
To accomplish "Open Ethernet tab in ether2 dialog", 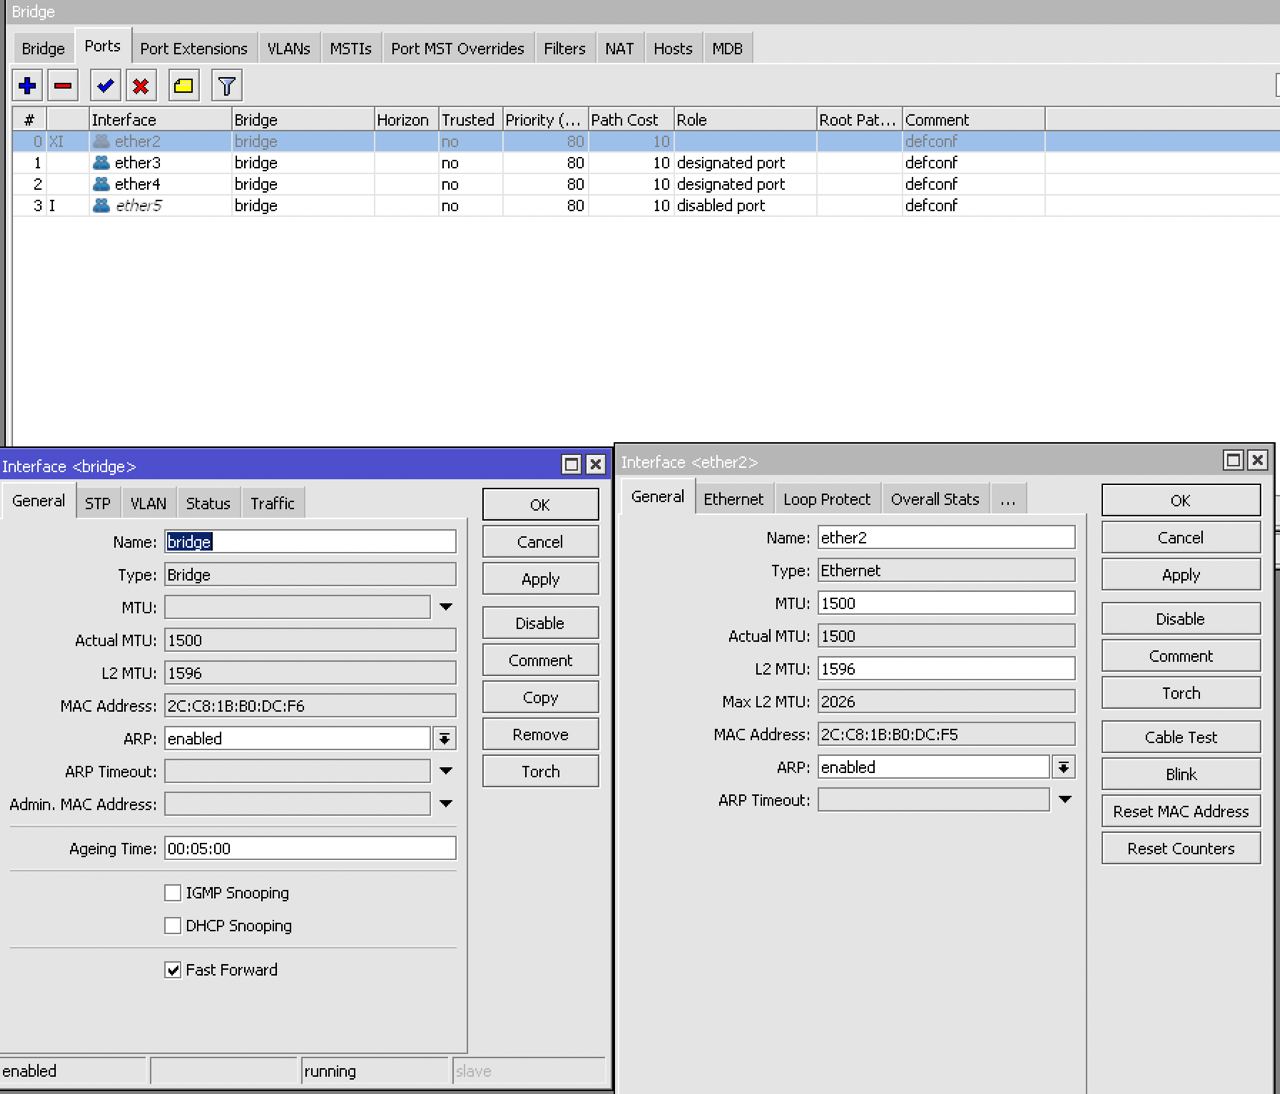I will point(734,499).
